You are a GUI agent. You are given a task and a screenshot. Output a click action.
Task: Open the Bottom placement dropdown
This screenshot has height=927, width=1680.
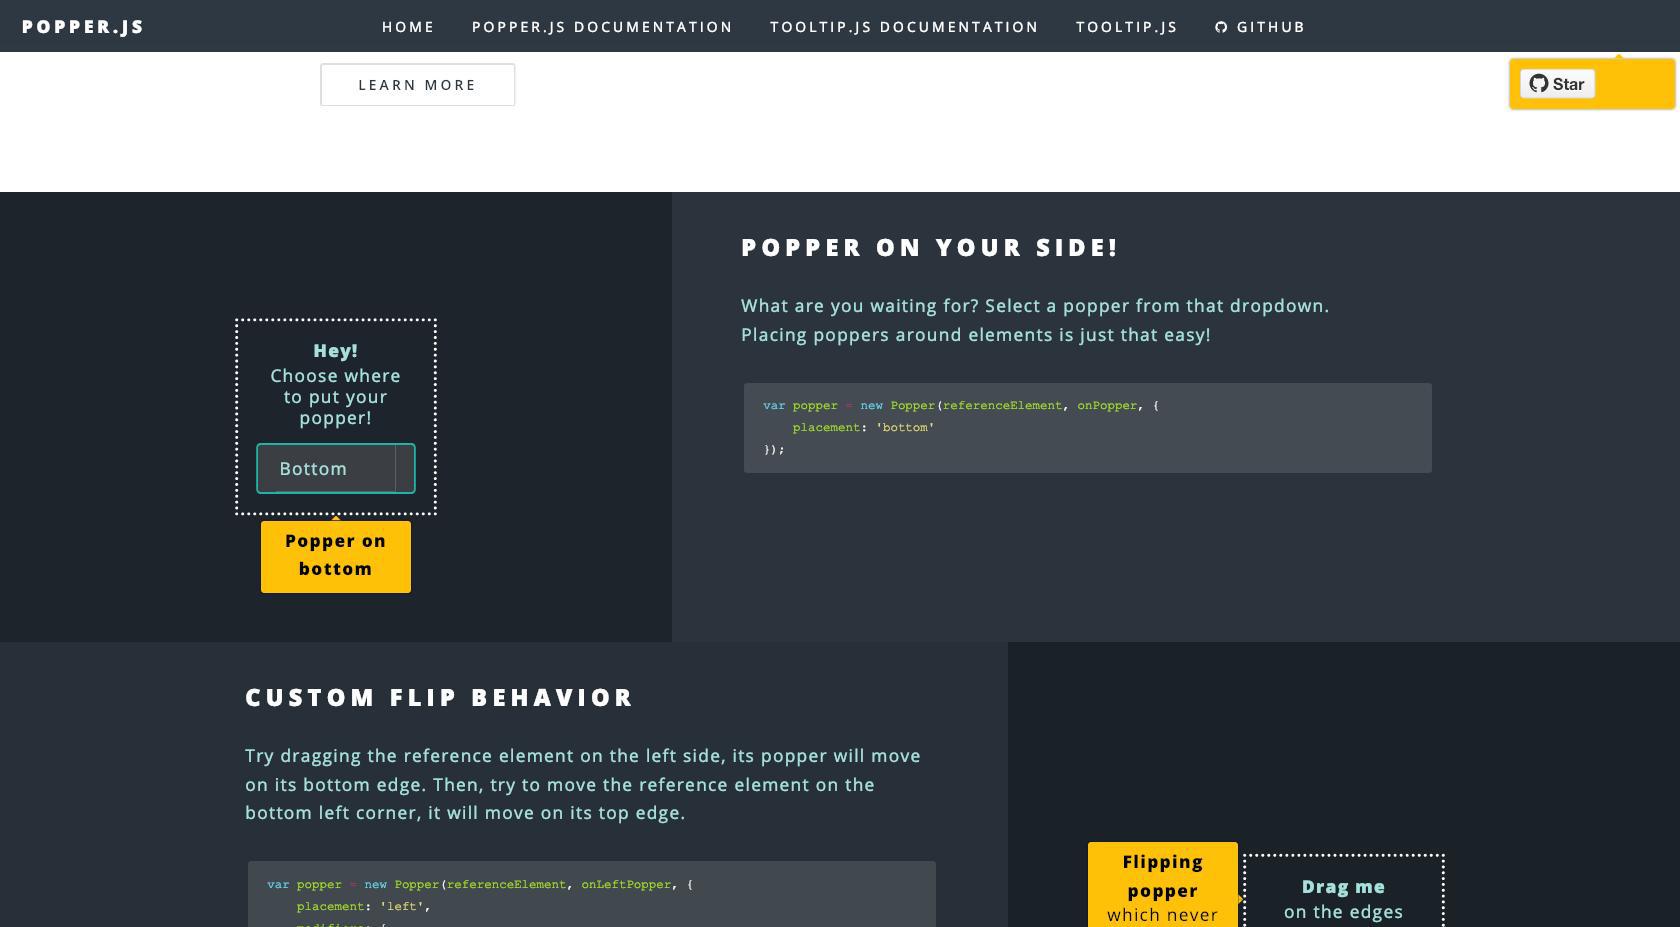tap(335, 469)
